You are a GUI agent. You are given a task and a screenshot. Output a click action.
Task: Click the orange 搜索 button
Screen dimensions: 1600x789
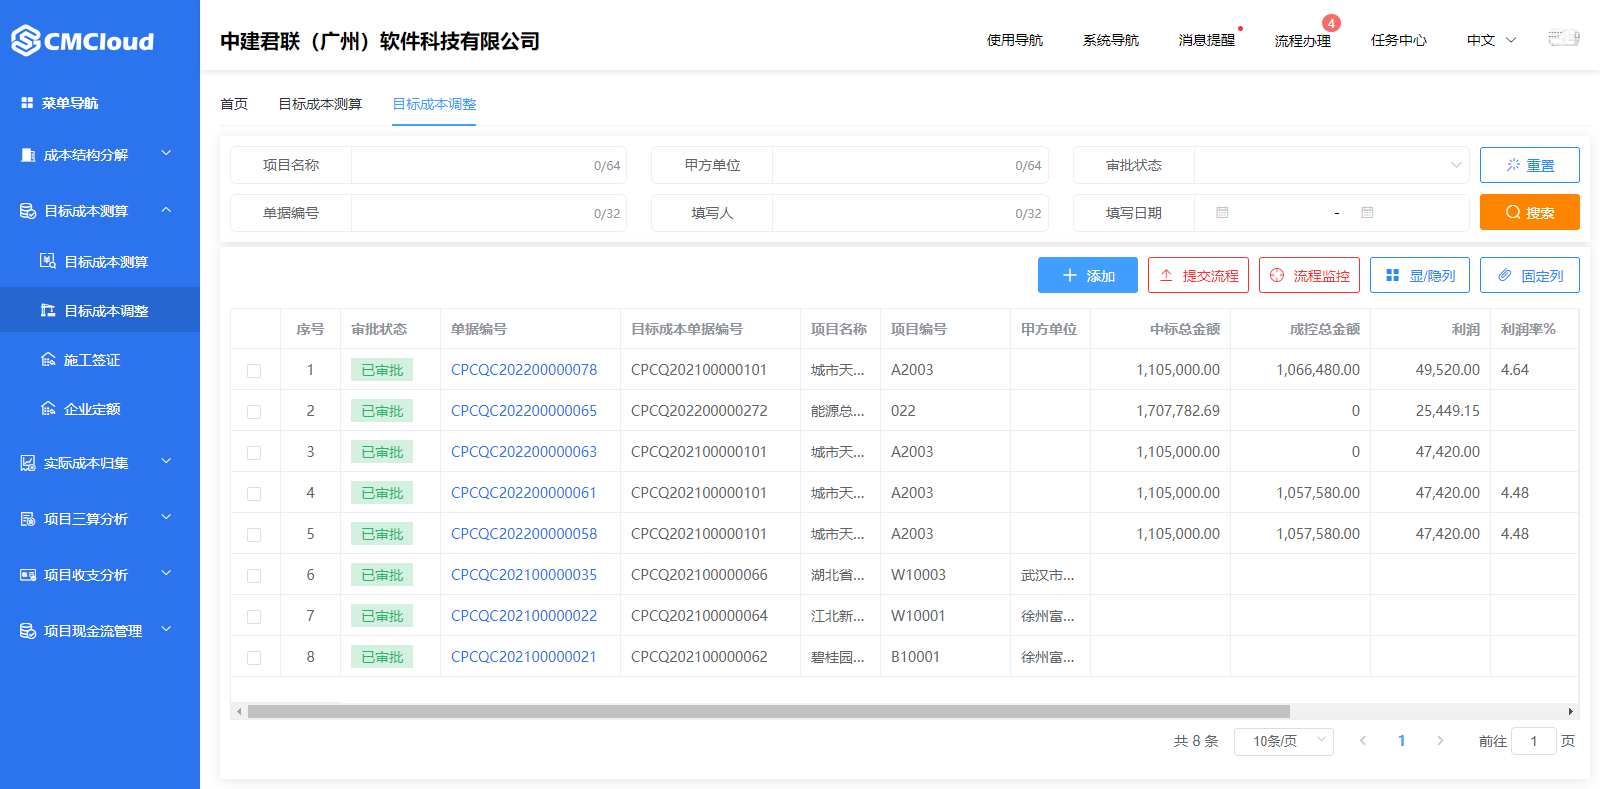[1530, 212]
